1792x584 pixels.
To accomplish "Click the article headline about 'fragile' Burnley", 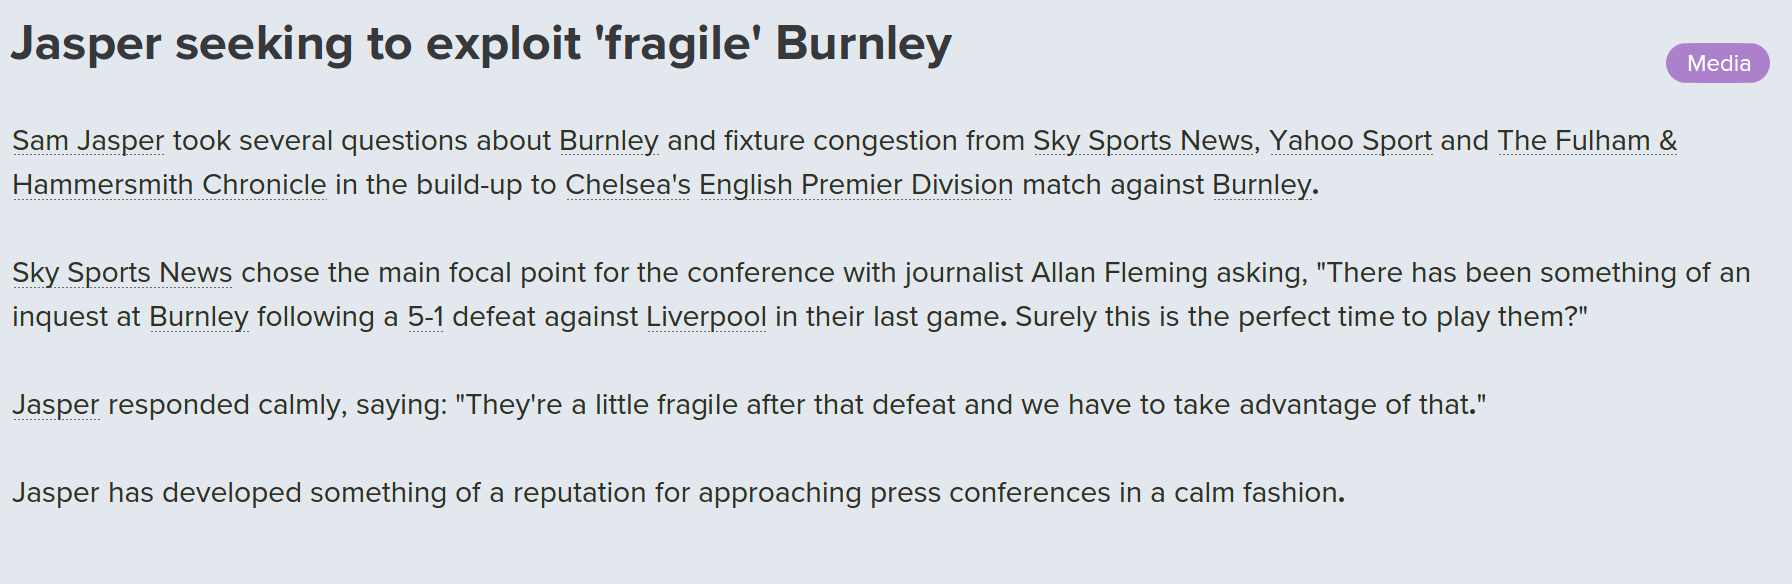I will tap(480, 44).
